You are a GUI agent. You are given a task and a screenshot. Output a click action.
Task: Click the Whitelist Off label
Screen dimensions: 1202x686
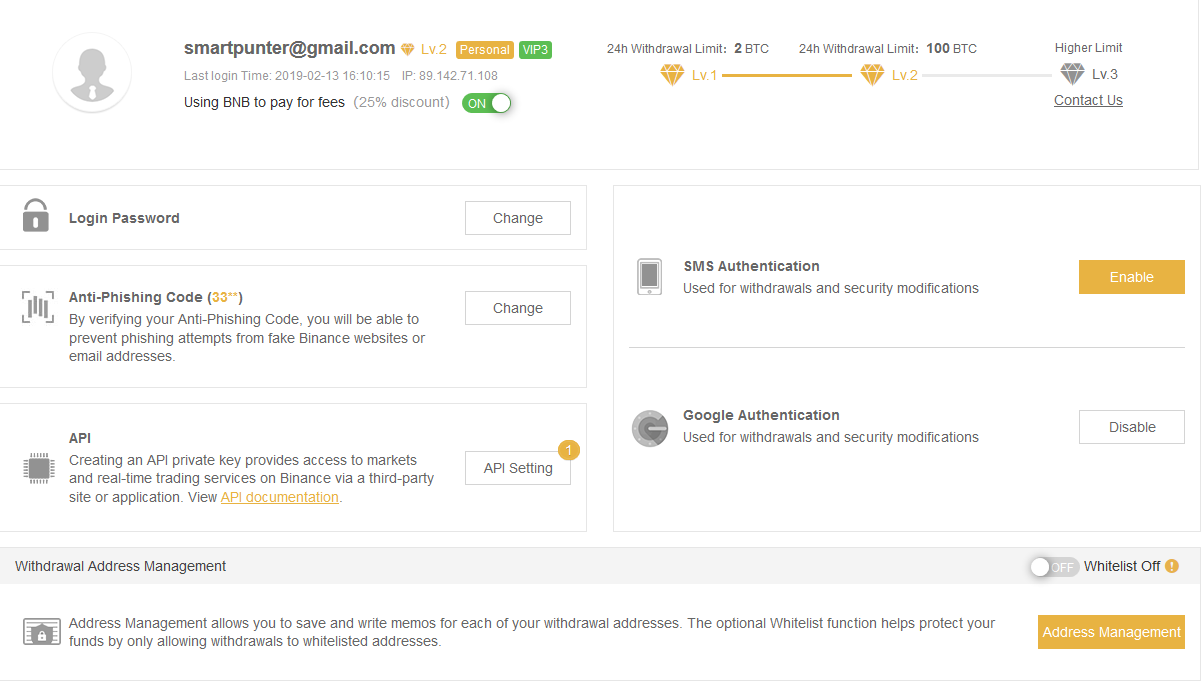pyautogui.click(x=1122, y=566)
